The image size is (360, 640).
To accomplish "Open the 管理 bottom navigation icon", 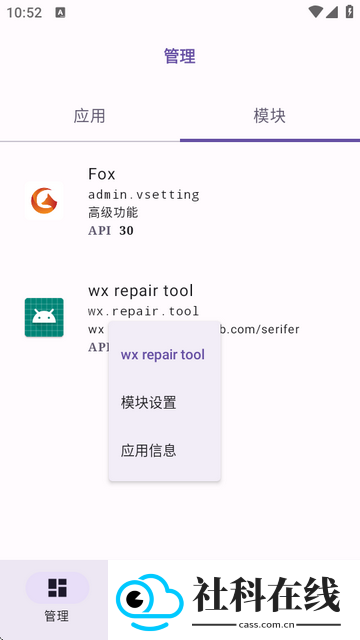I will tap(57, 588).
